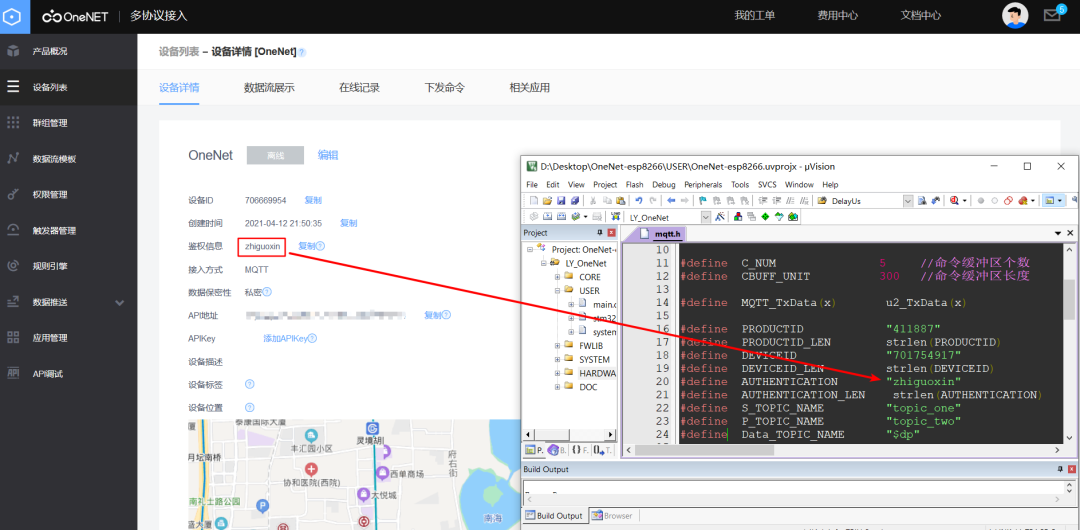Click the Undo arrow in µVision toolbar
Image resolution: width=1080 pixels, height=530 pixels.
(638, 201)
